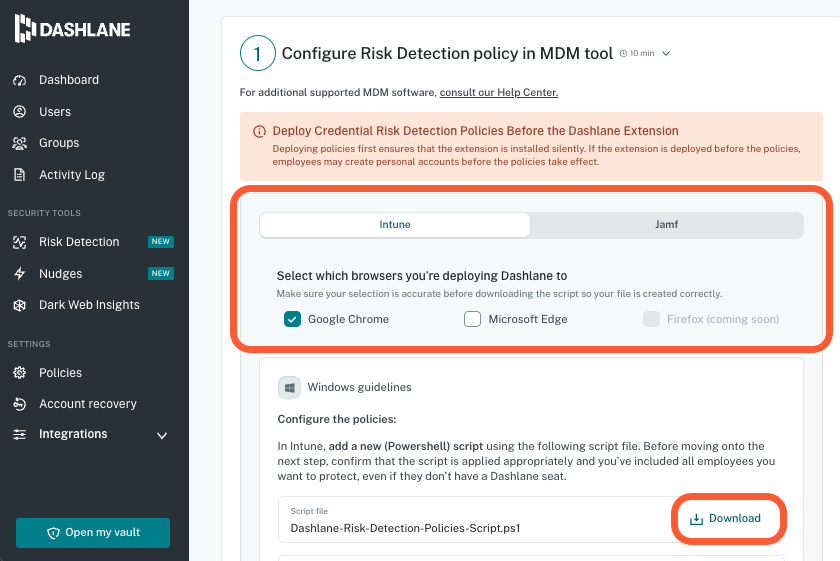Click the 10 min duration label
The image size is (840, 561).
coord(642,54)
